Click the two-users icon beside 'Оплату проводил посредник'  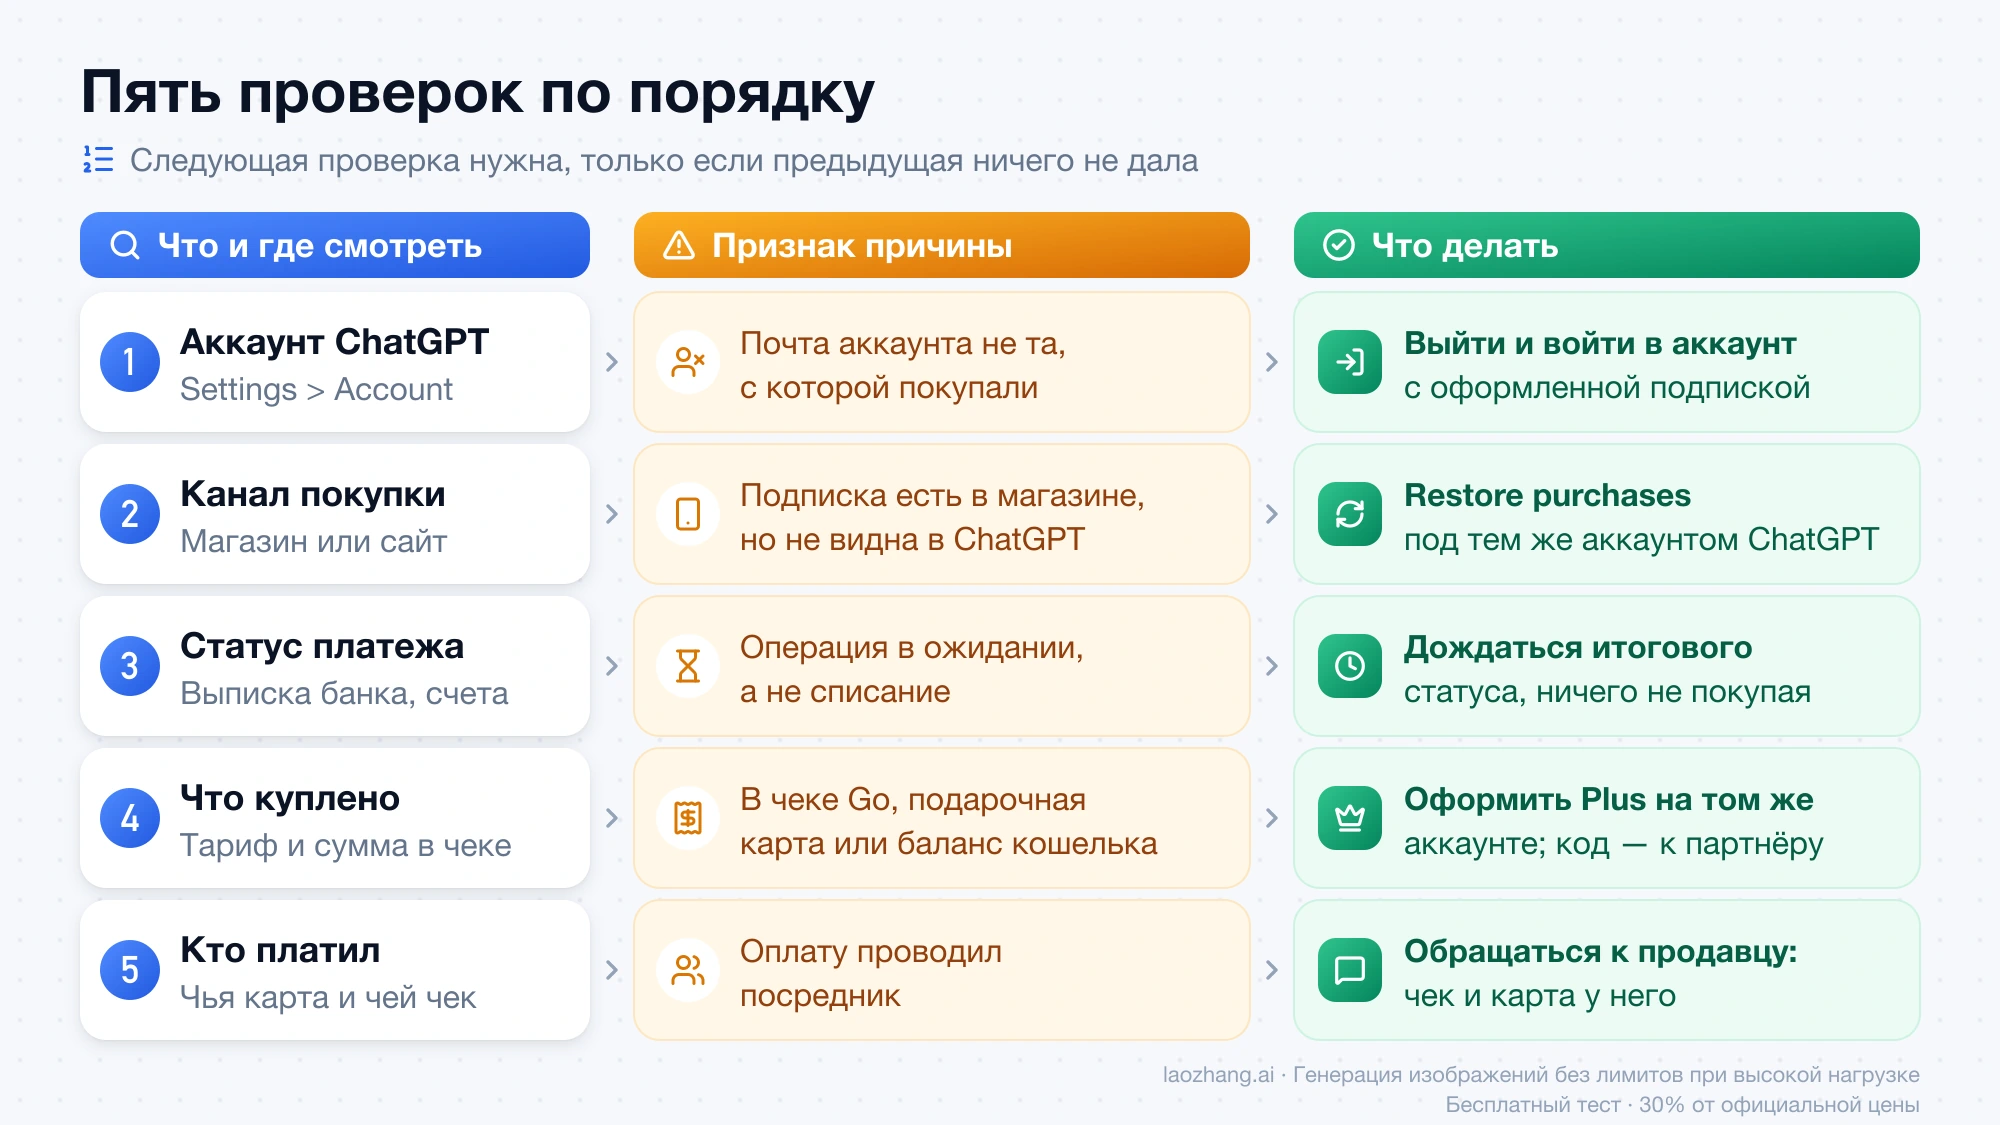coord(688,970)
